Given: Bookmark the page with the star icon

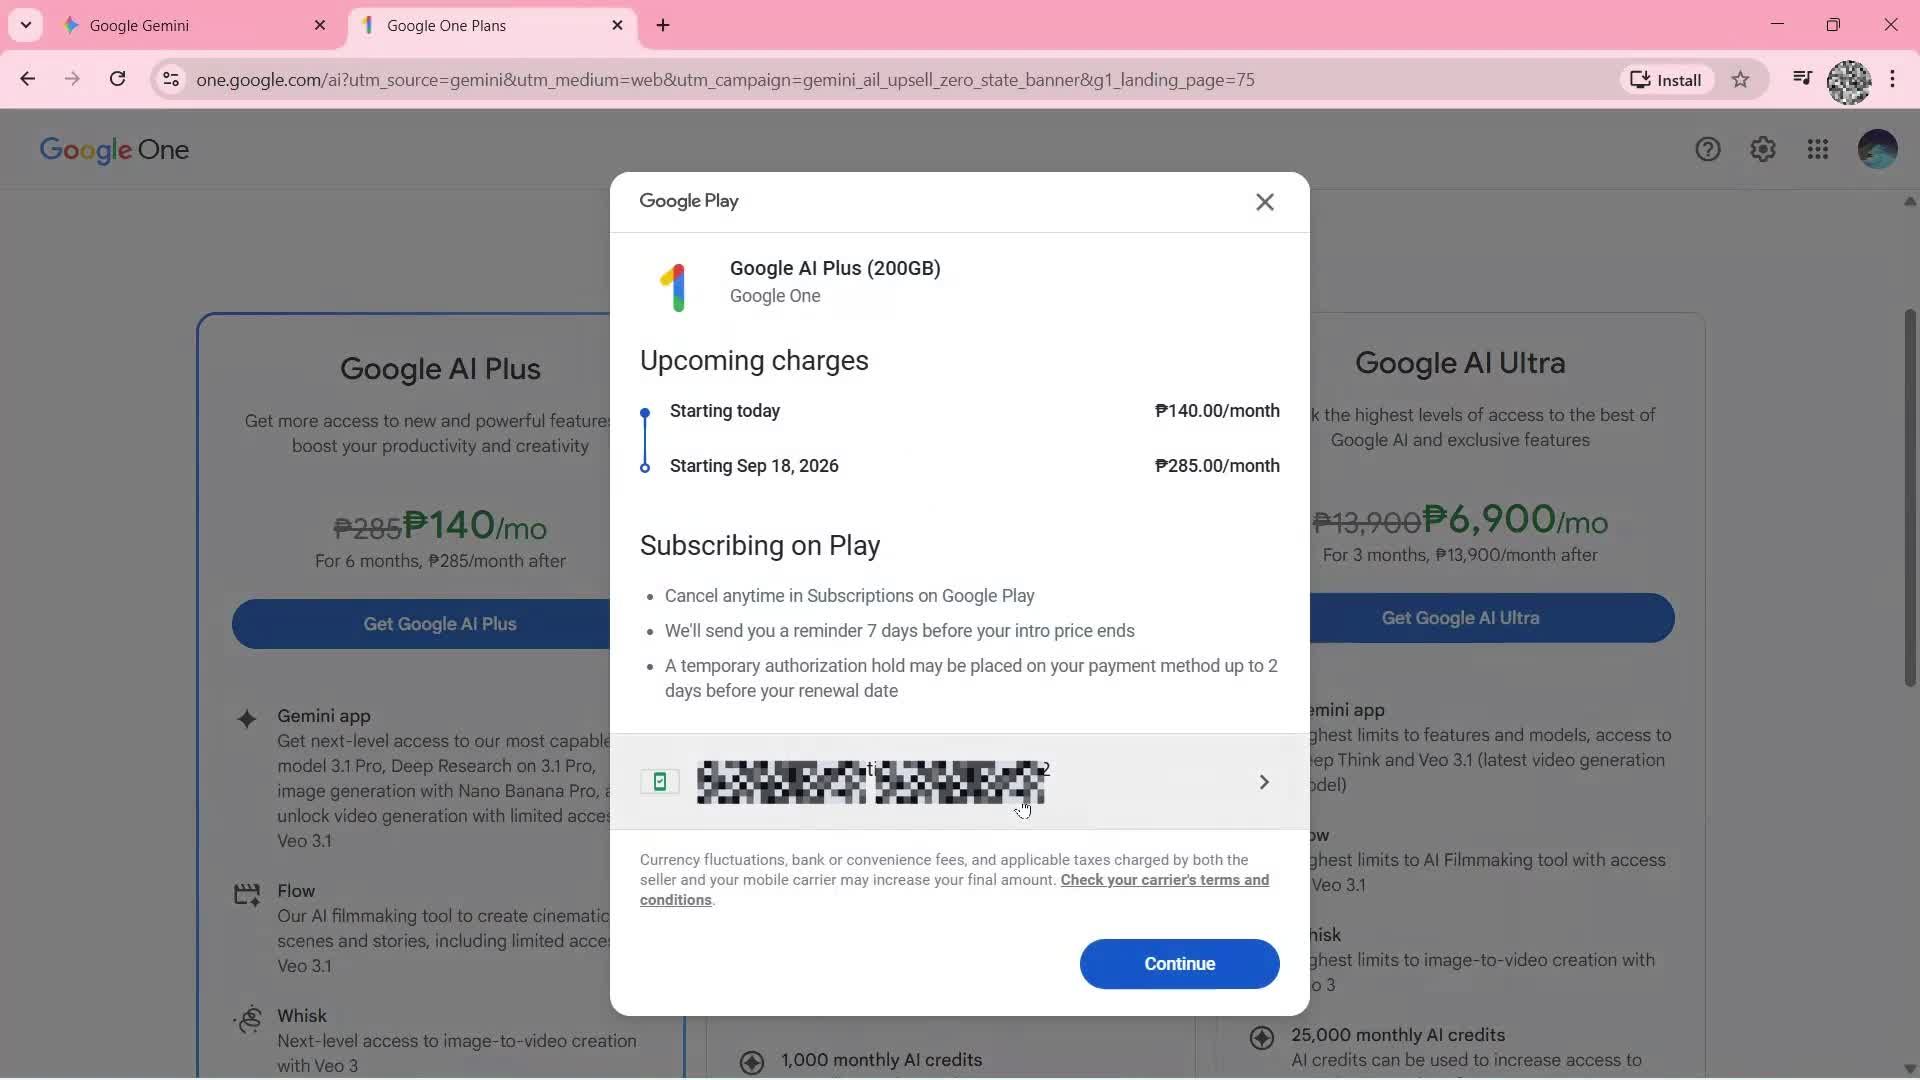Looking at the screenshot, I should tap(1740, 79).
